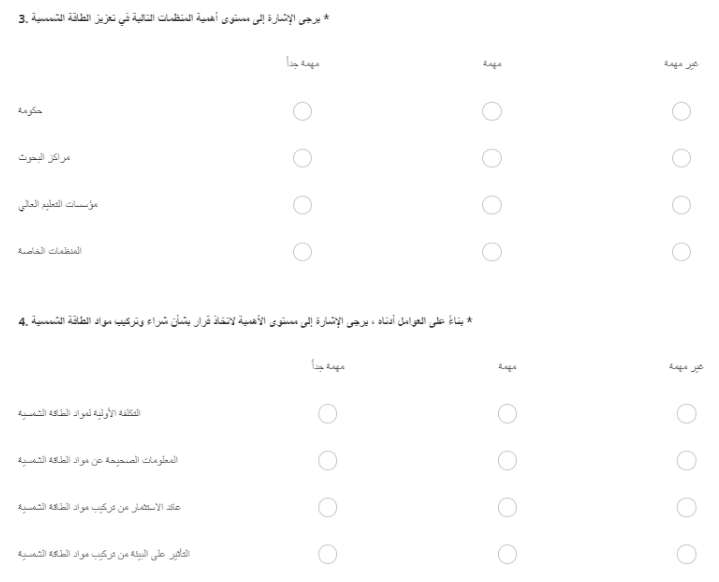The image size is (719, 582).
Task: Rate التأثير على البيئة as 'غير مهمة'
Action: pos(685,552)
